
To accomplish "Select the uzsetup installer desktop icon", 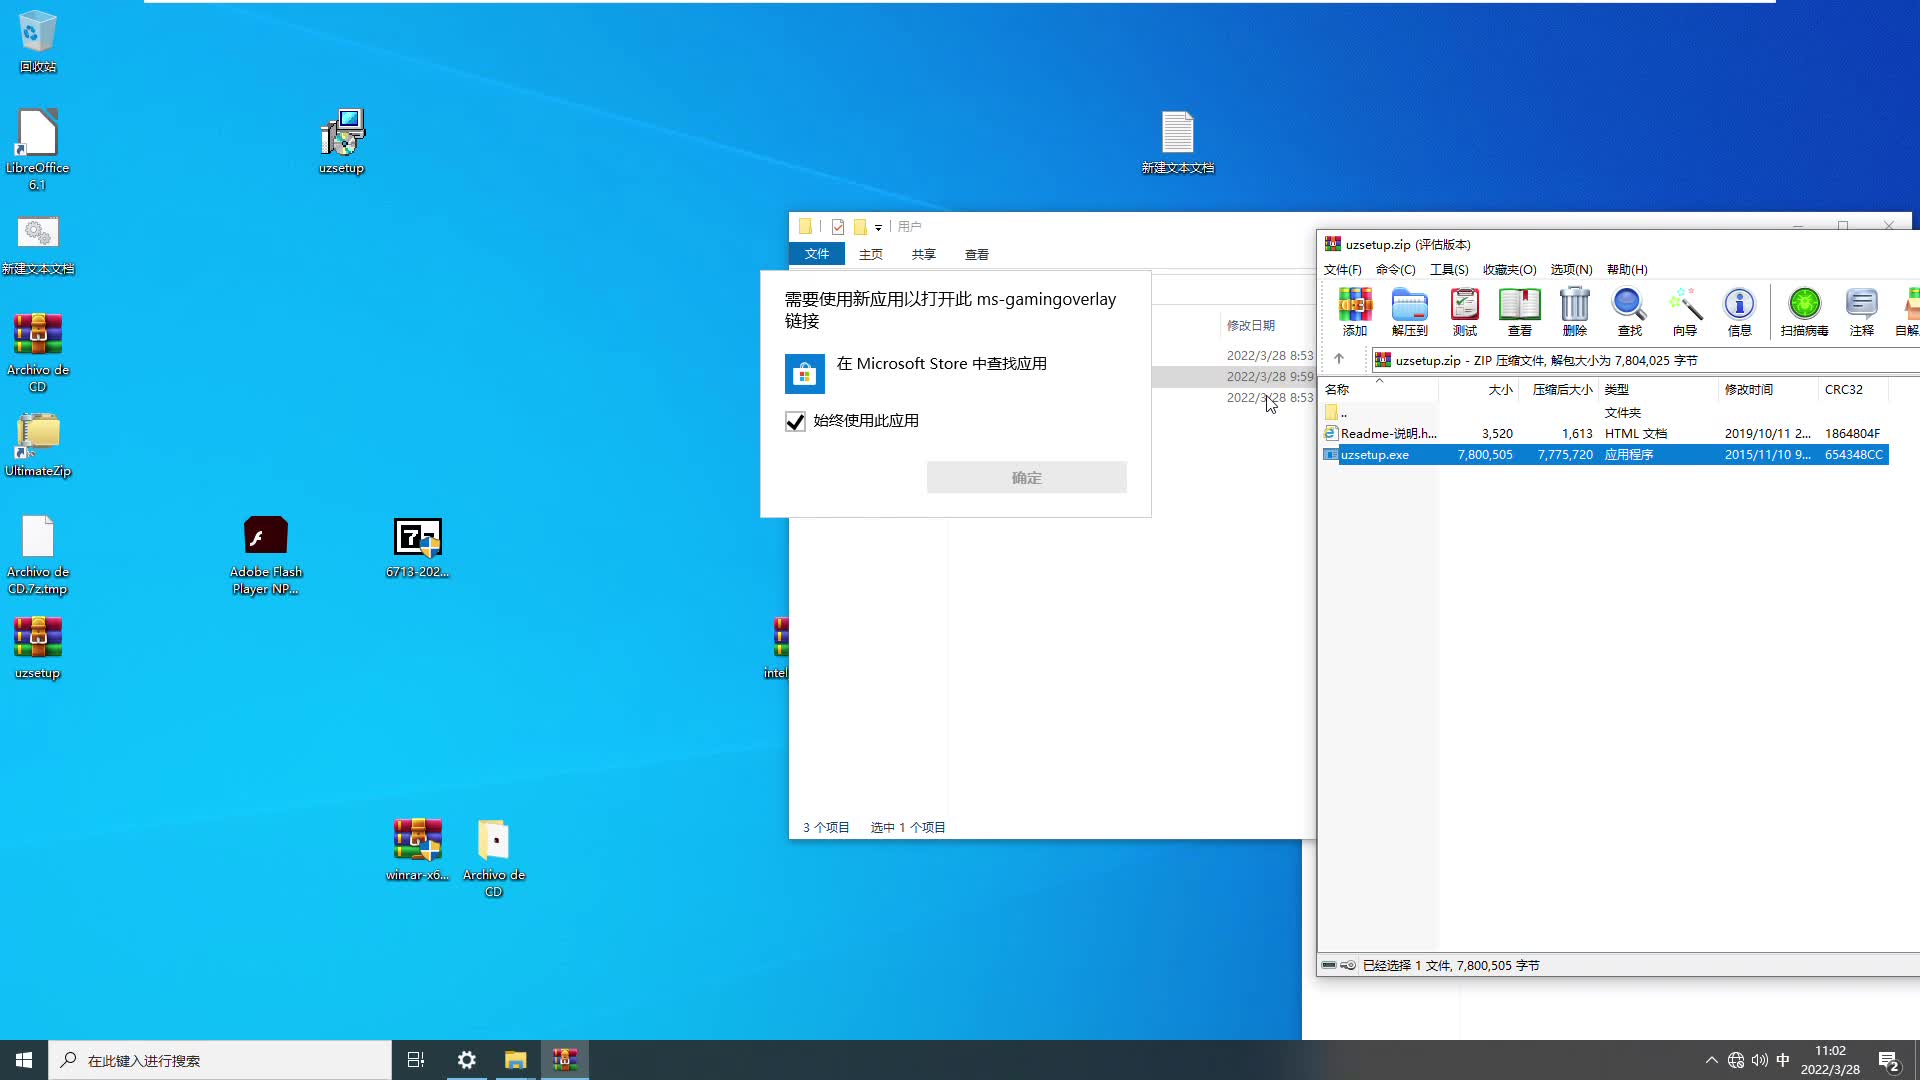I will [342, 142].
